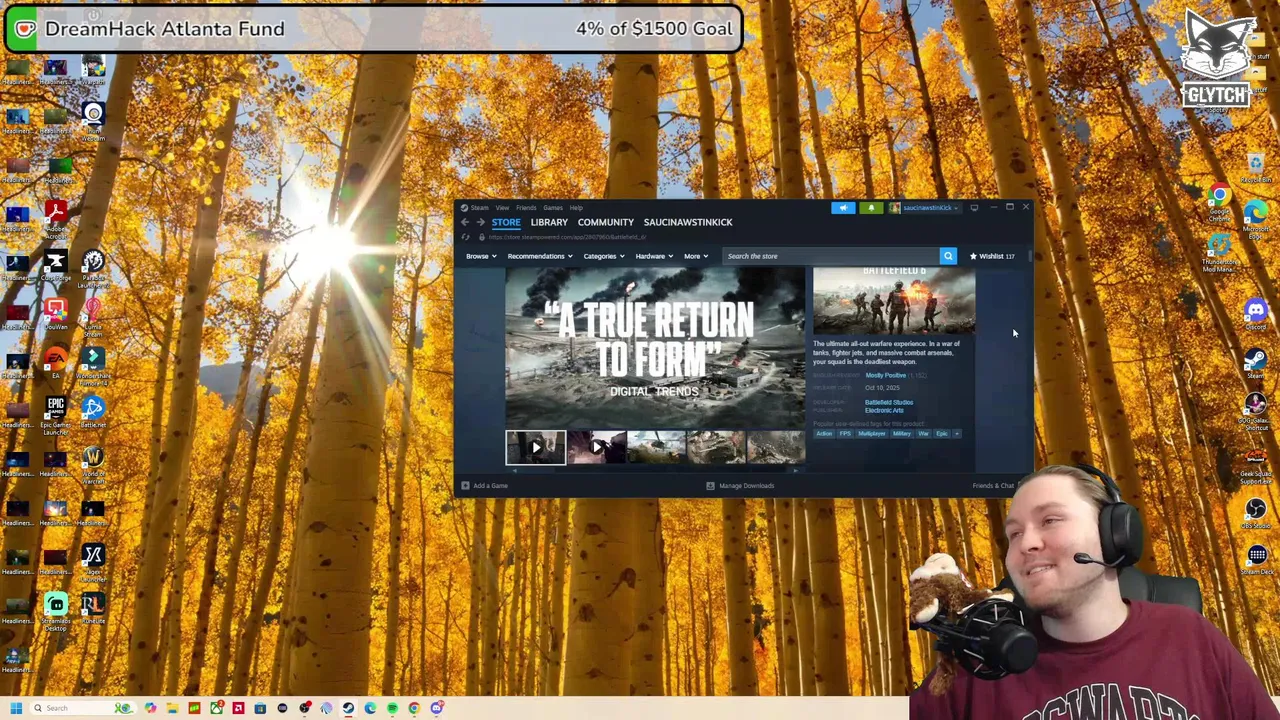Launch the EA app desktop icon
Image resolution: width=1280 pixels, height=720 pixels.
55,358
